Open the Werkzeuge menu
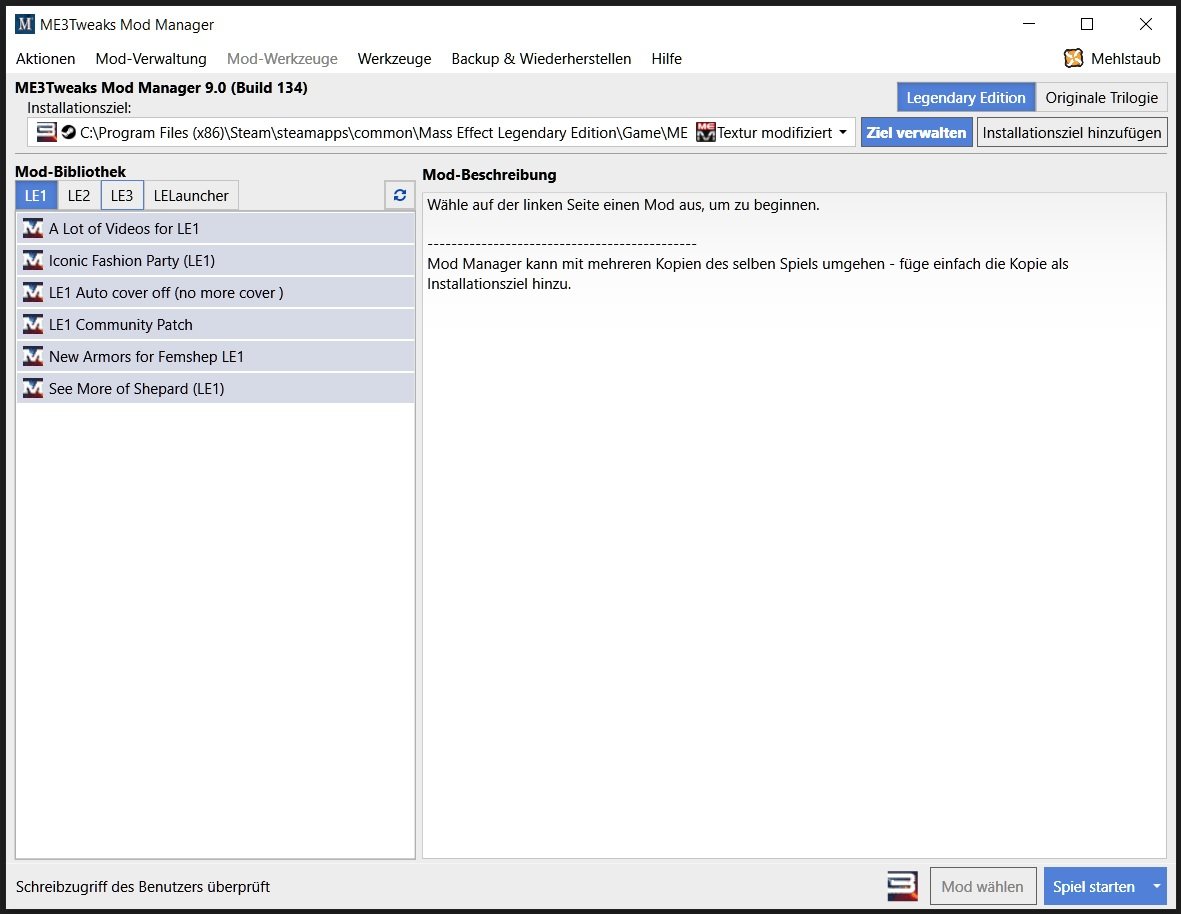The width and height of the screenshot is (1181, 914). pos(395,59)
